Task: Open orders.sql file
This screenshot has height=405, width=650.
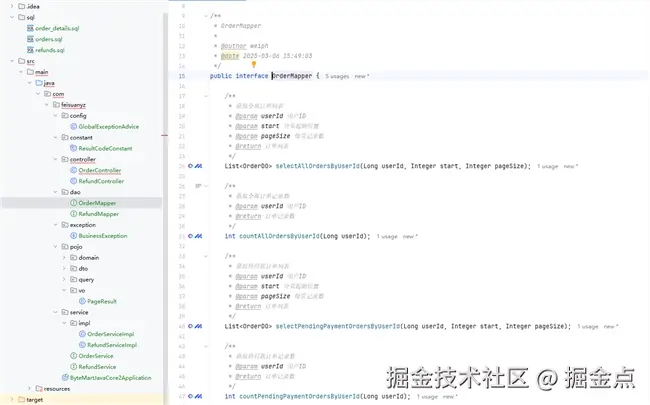Action: 49,39
